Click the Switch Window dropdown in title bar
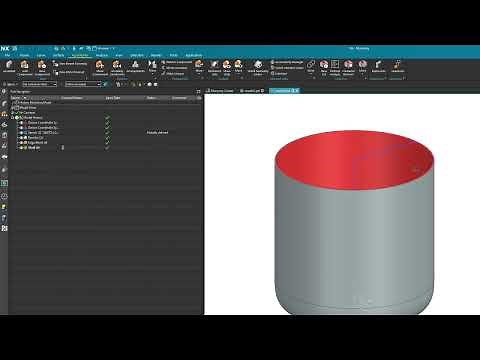Screen dimensions: 480x360 pyautogui.click(x=104, y=49)
